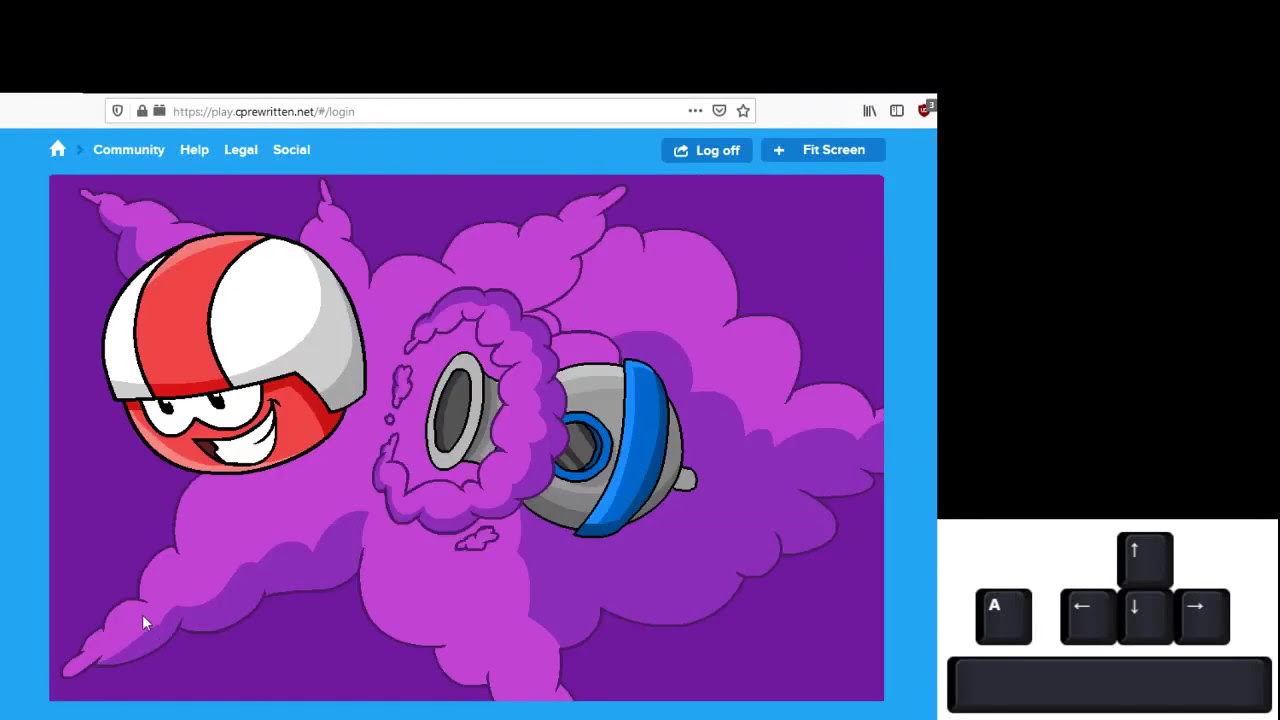Open the Social menu
The width and height of the screenshot is (1280, 720).
coord(291,150)
